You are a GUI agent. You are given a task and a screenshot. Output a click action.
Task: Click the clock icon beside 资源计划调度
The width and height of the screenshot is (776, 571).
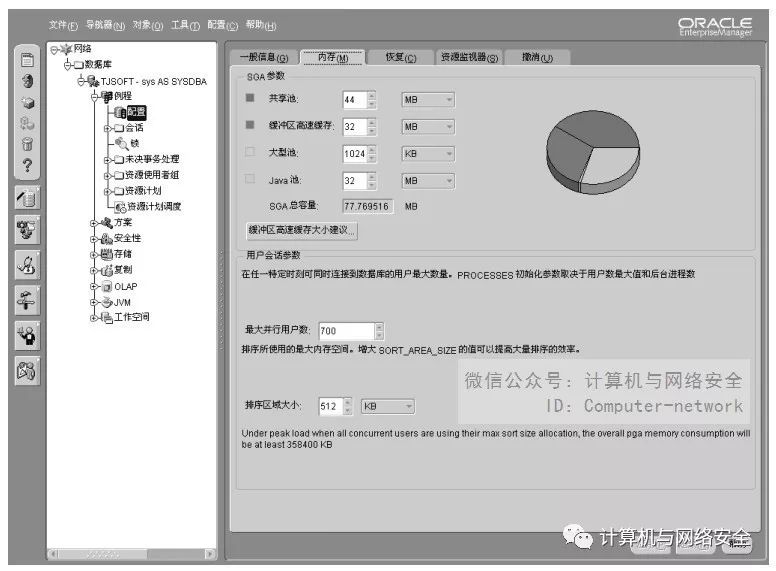point(120,207)
